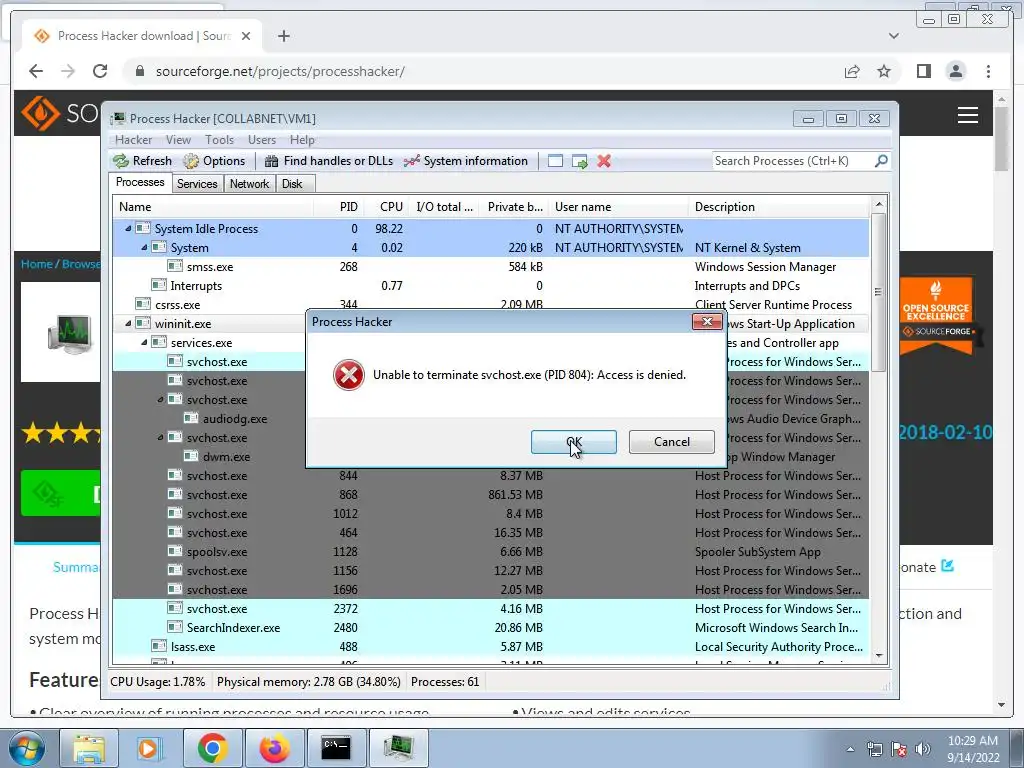1024x768 pixels.
Task: Click the wininit.exe process icon
Action: 143,323
